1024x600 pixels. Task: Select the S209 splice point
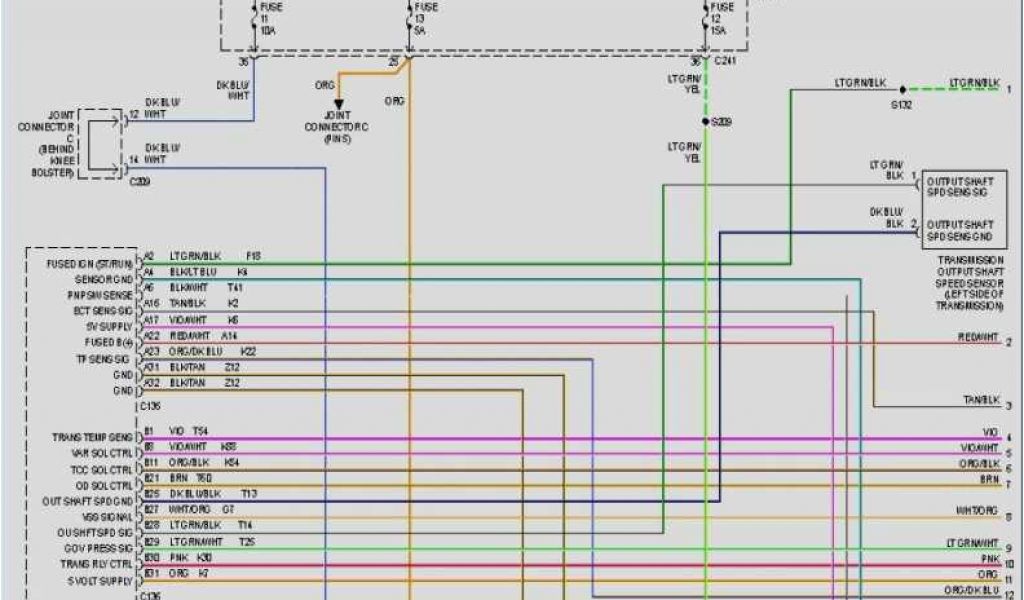(x=706, y=121)
